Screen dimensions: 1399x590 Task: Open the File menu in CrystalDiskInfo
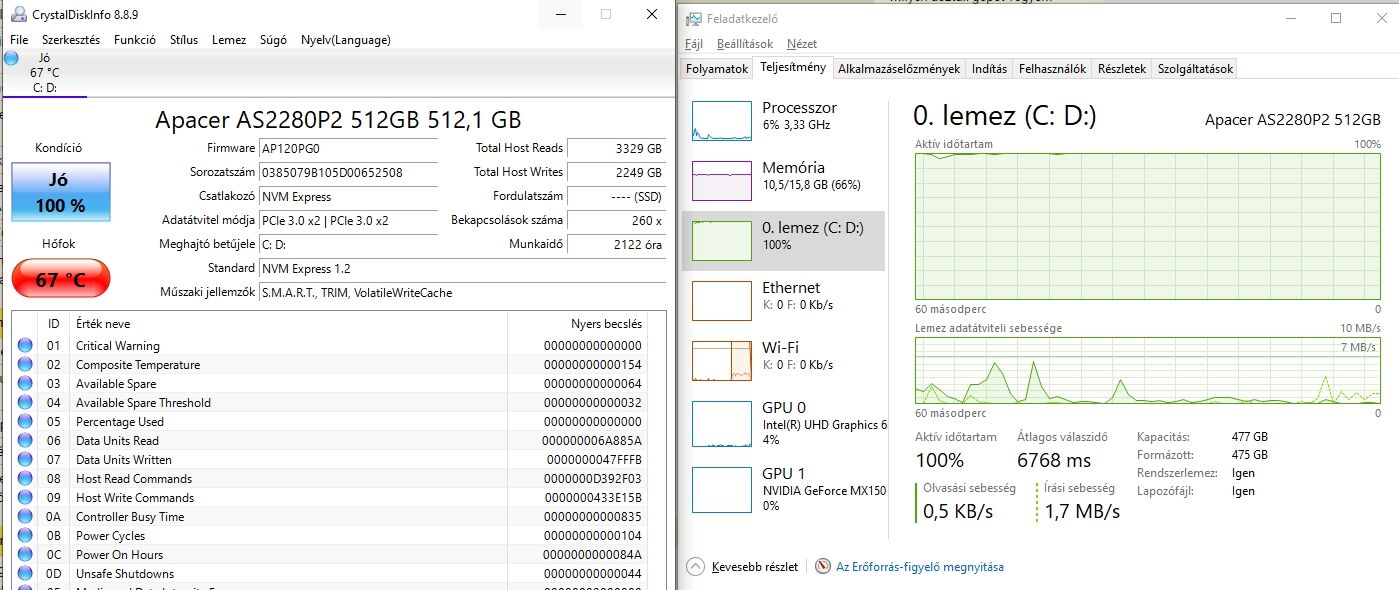pyautogui.click(x=19, y=40)
